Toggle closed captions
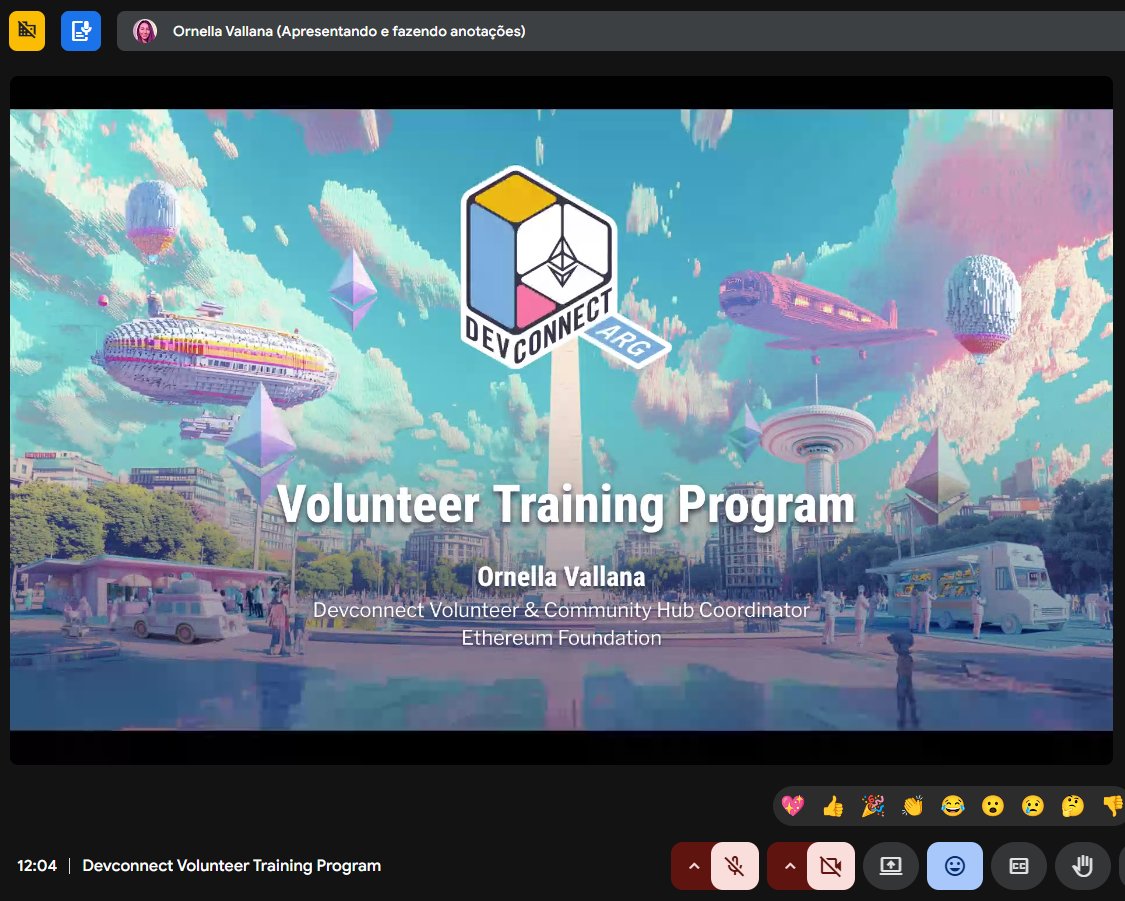Screen dimensions: 1125x901 (x=1019, y=866)
